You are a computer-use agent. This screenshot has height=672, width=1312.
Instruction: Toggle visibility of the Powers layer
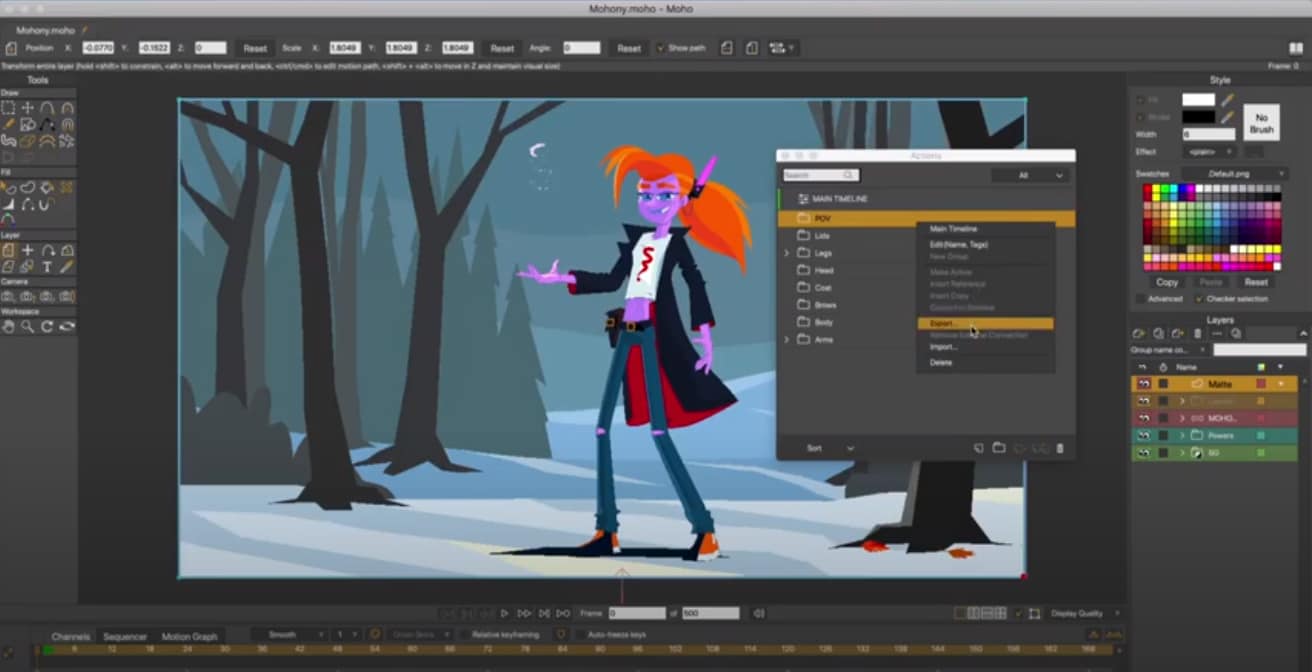[x=1143, y=436]
